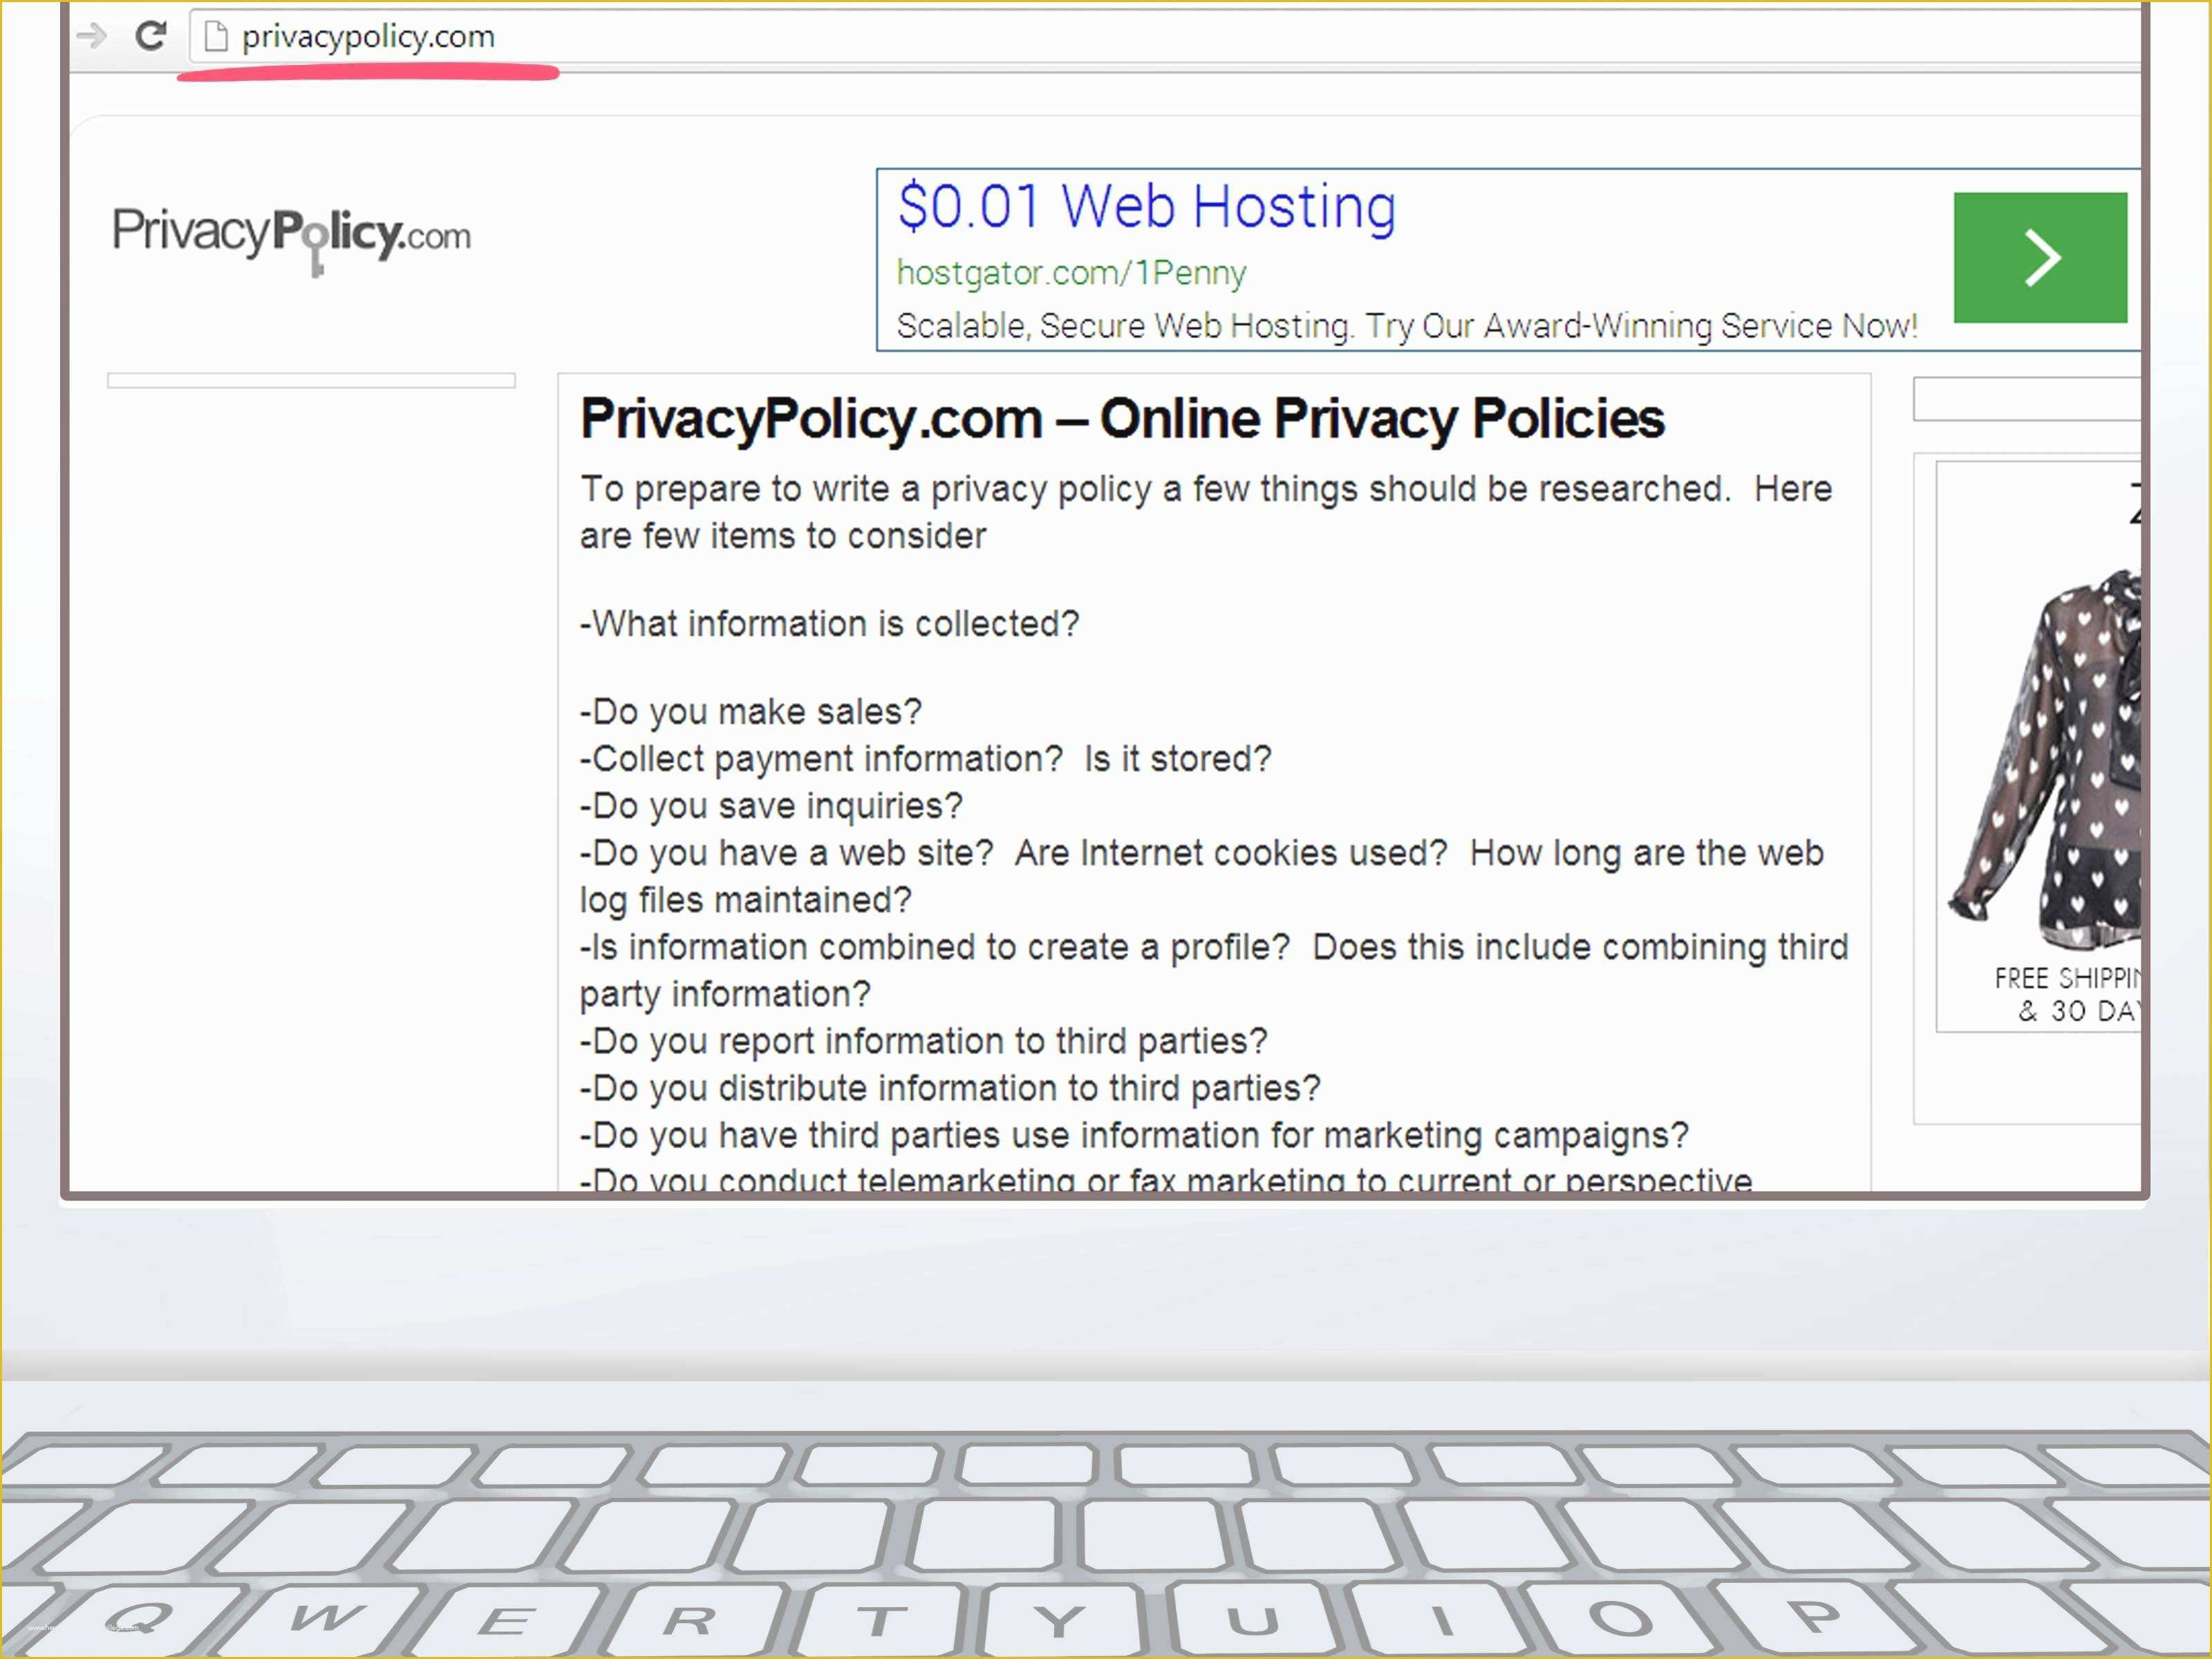This screenshot has width=2212, height=1659.
Task: Follow the hostgator.com/1Penny link
Action: (1071, 272)
